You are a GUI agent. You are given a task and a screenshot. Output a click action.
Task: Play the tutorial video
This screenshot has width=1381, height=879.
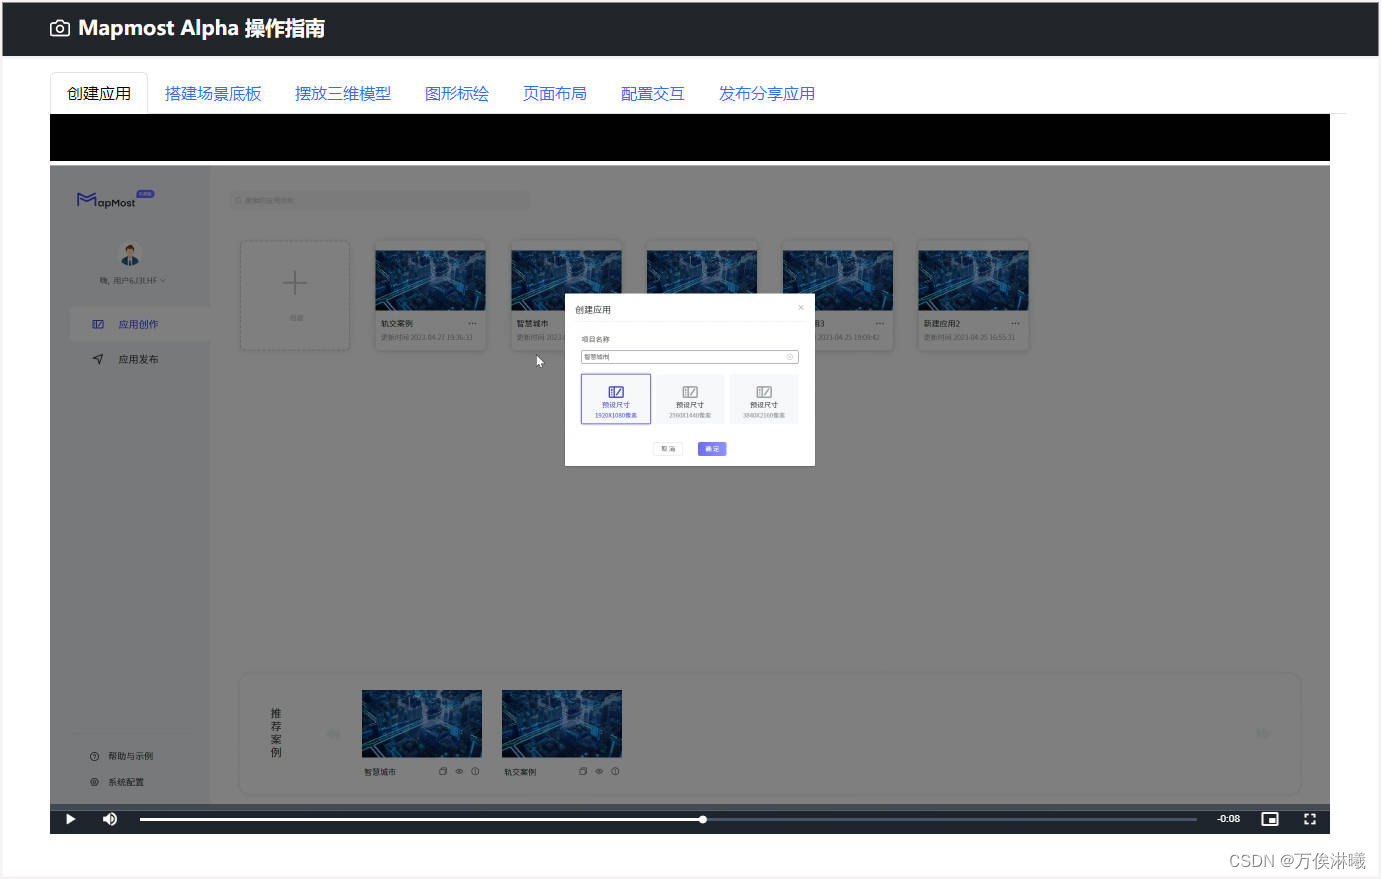(70, 819)
